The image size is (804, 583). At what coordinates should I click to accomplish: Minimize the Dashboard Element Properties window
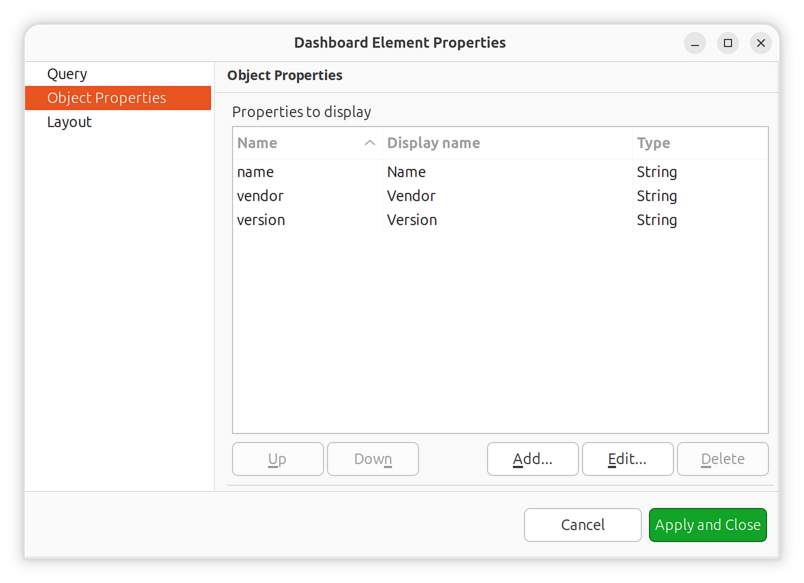click(x=694, y=43)
